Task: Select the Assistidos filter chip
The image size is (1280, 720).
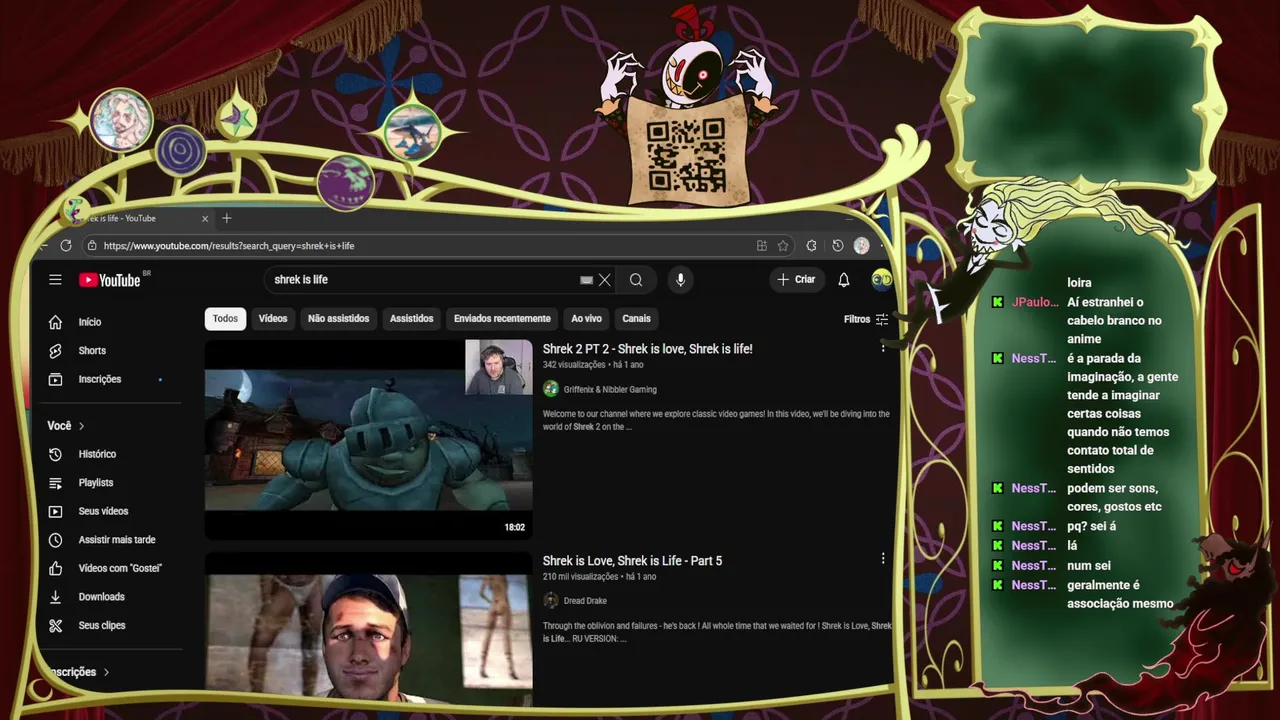Action: [412, 319]
